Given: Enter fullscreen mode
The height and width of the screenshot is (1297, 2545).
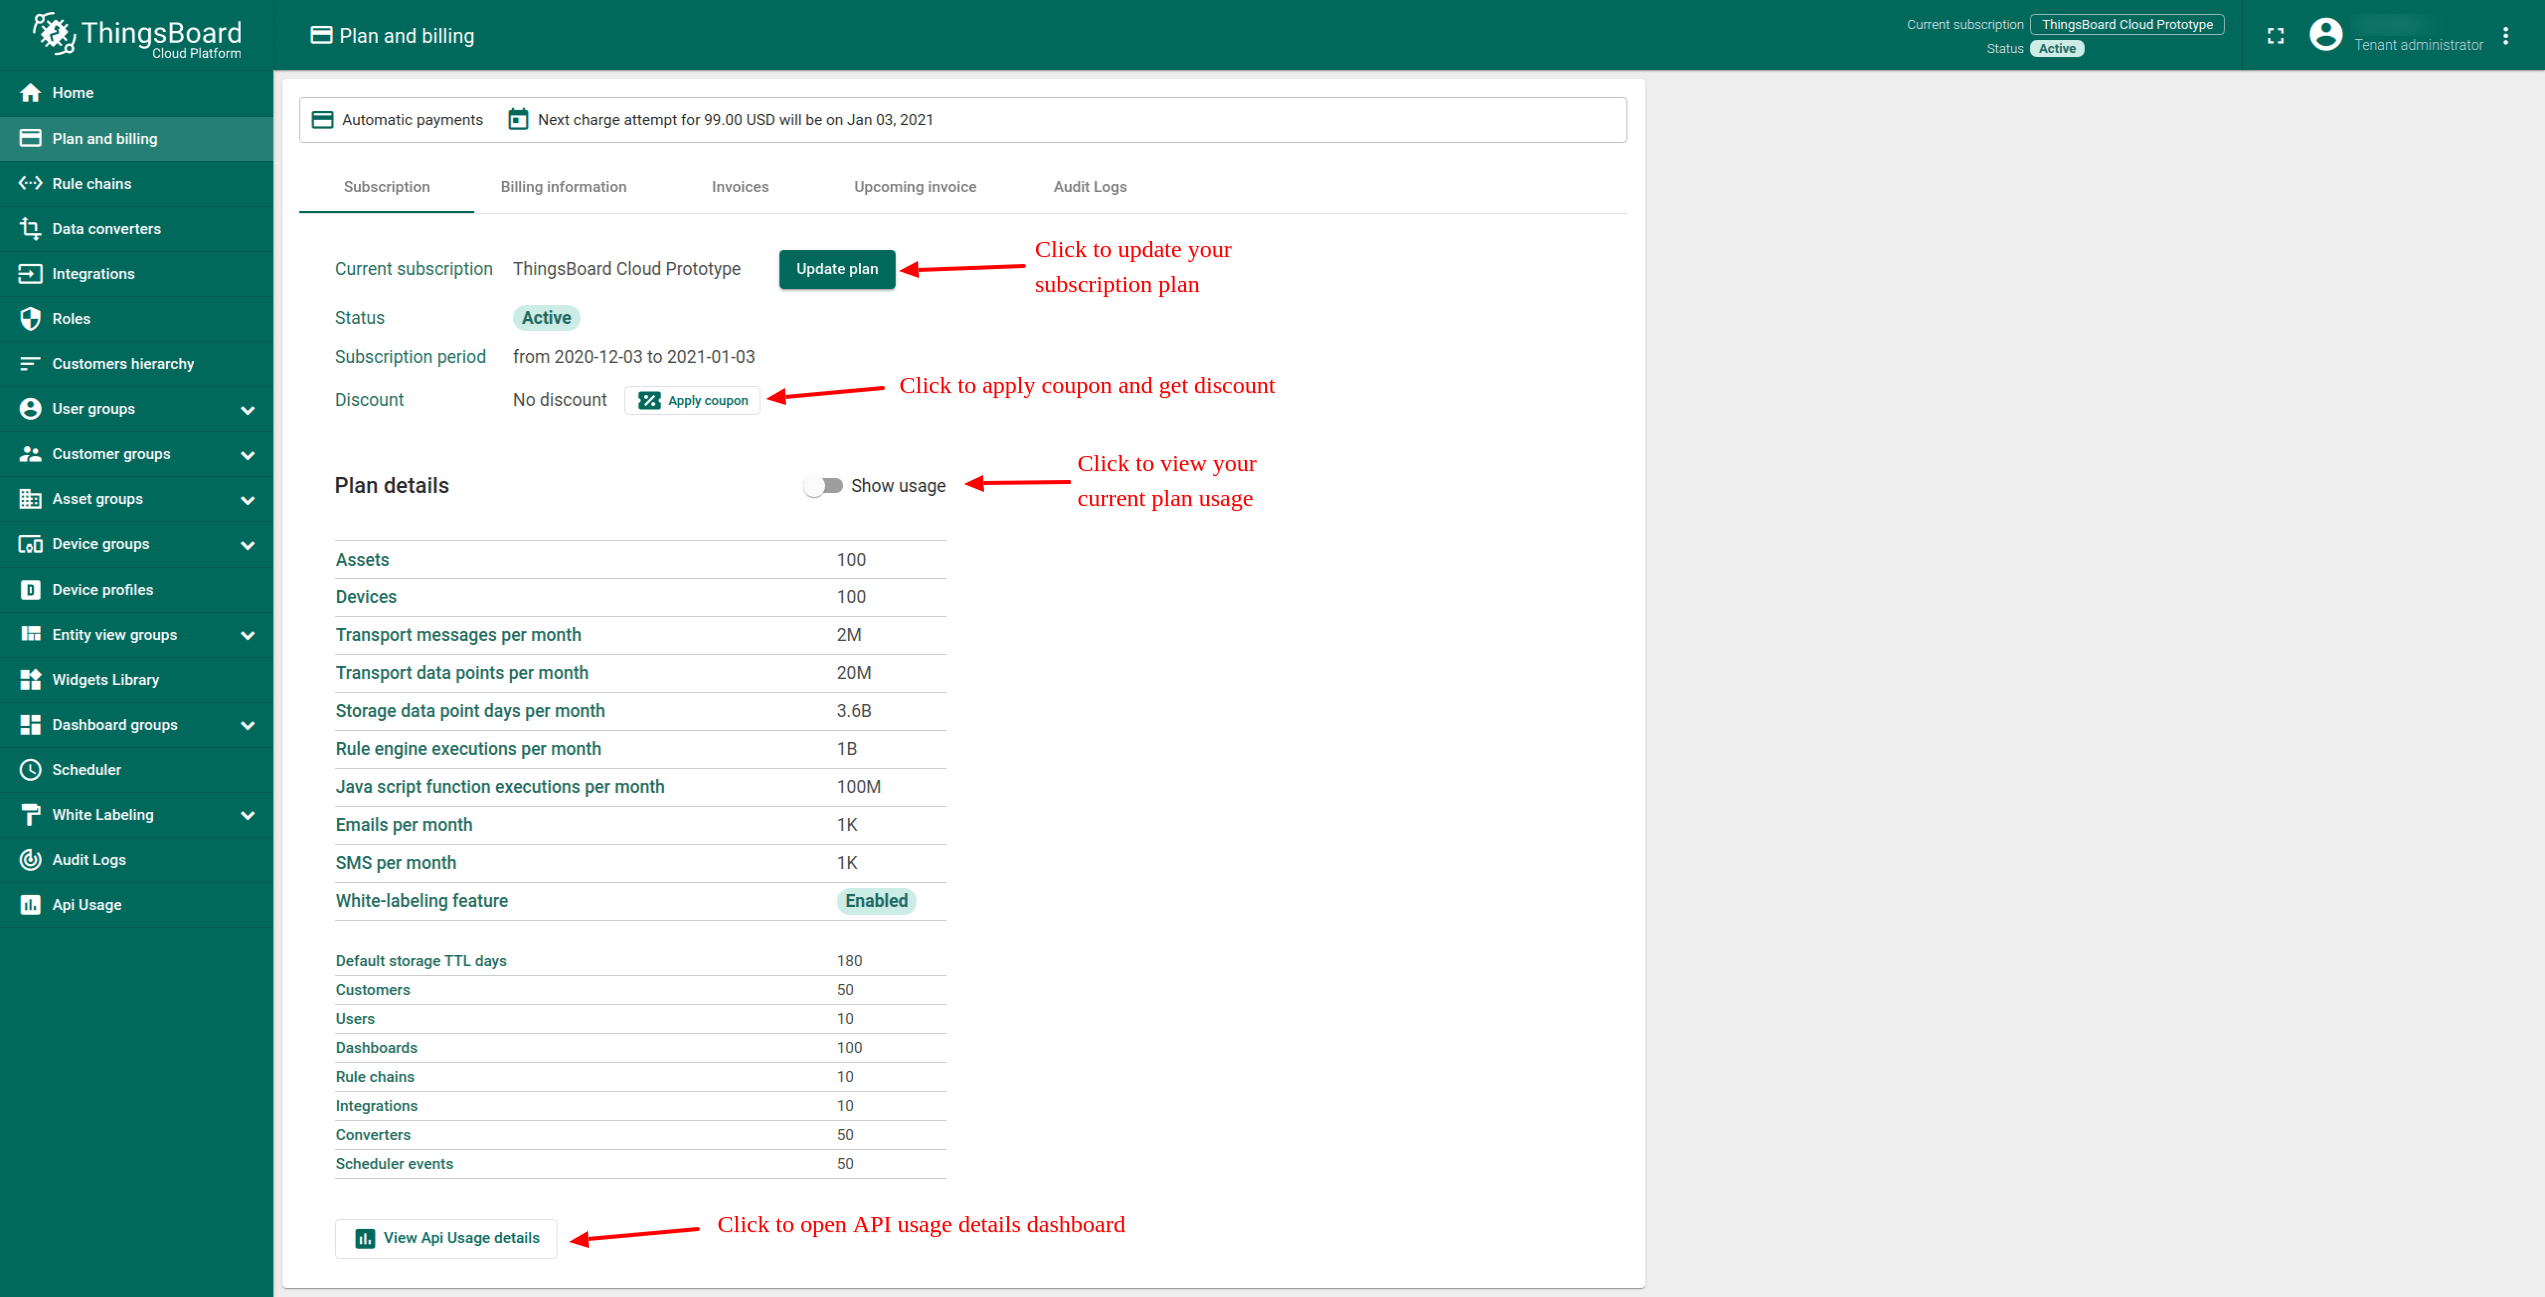Looking at the screenshot, I should (x=2276, y=35).
